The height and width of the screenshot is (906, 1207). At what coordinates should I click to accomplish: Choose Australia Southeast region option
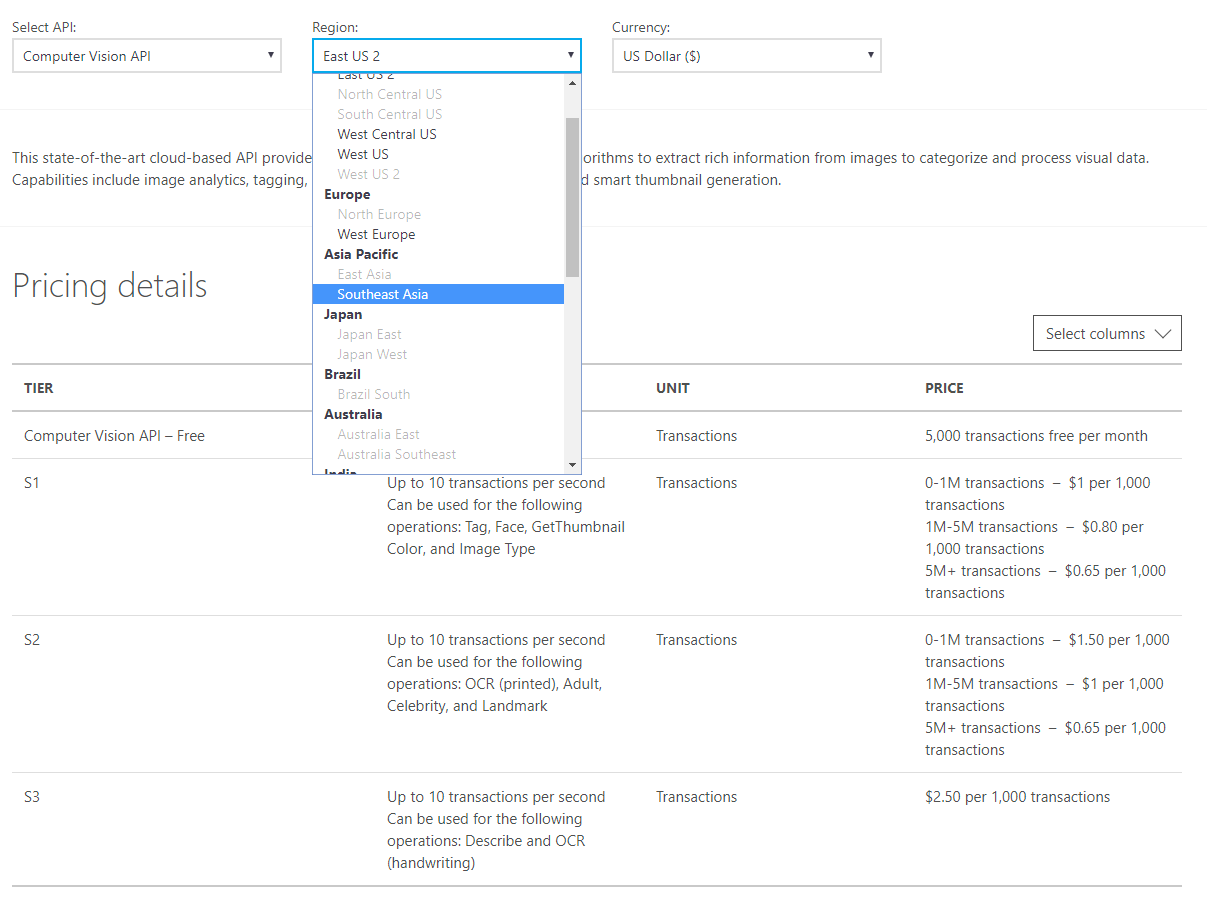[396, 454]
